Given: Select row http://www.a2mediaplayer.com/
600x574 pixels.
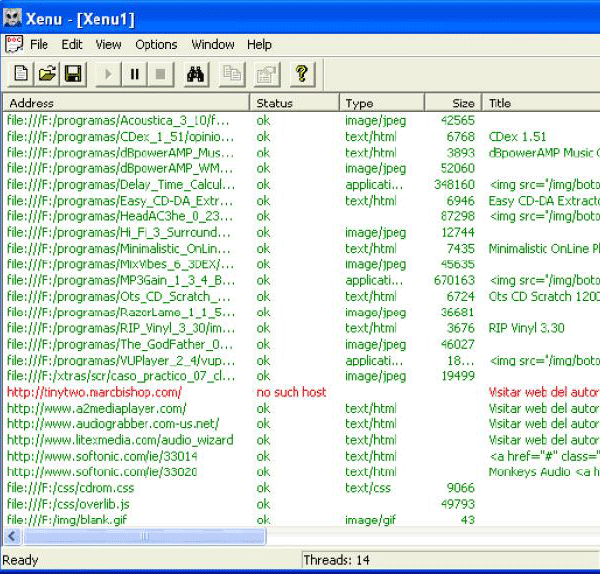Looking at the screenshot, I should pyautogui.click(x=96, y=408).
